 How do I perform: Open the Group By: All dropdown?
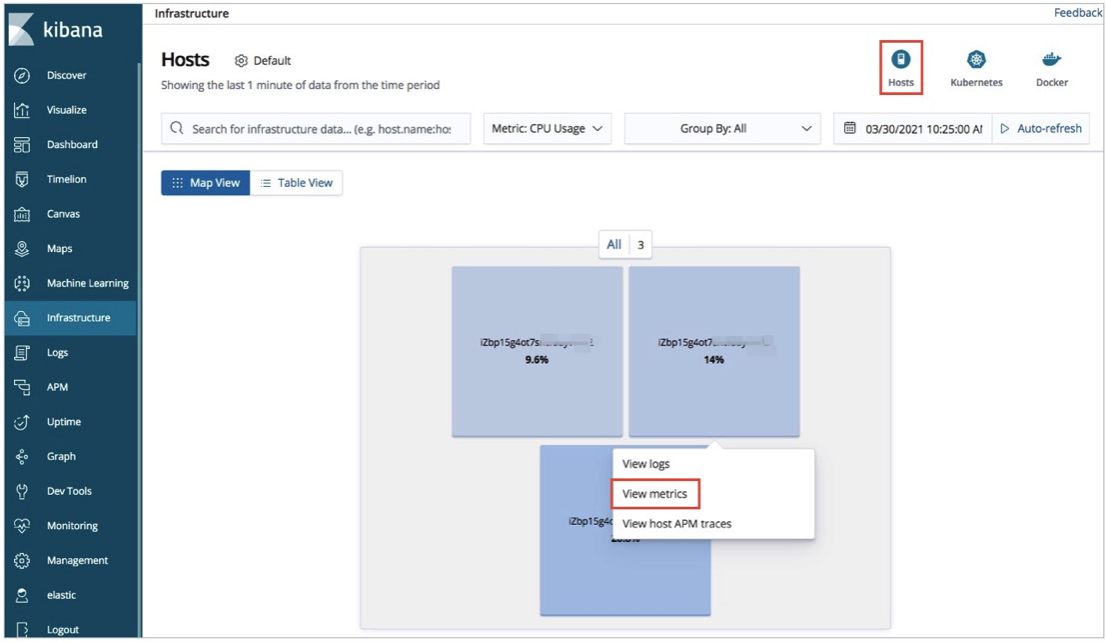(x=722, y=128)
